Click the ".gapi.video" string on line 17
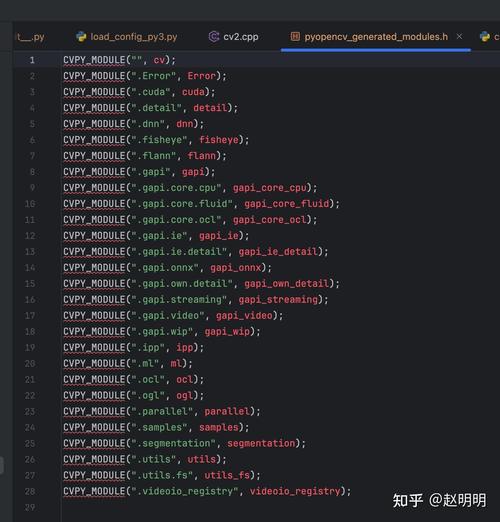 pyautogui.click(x=168, y=316)
